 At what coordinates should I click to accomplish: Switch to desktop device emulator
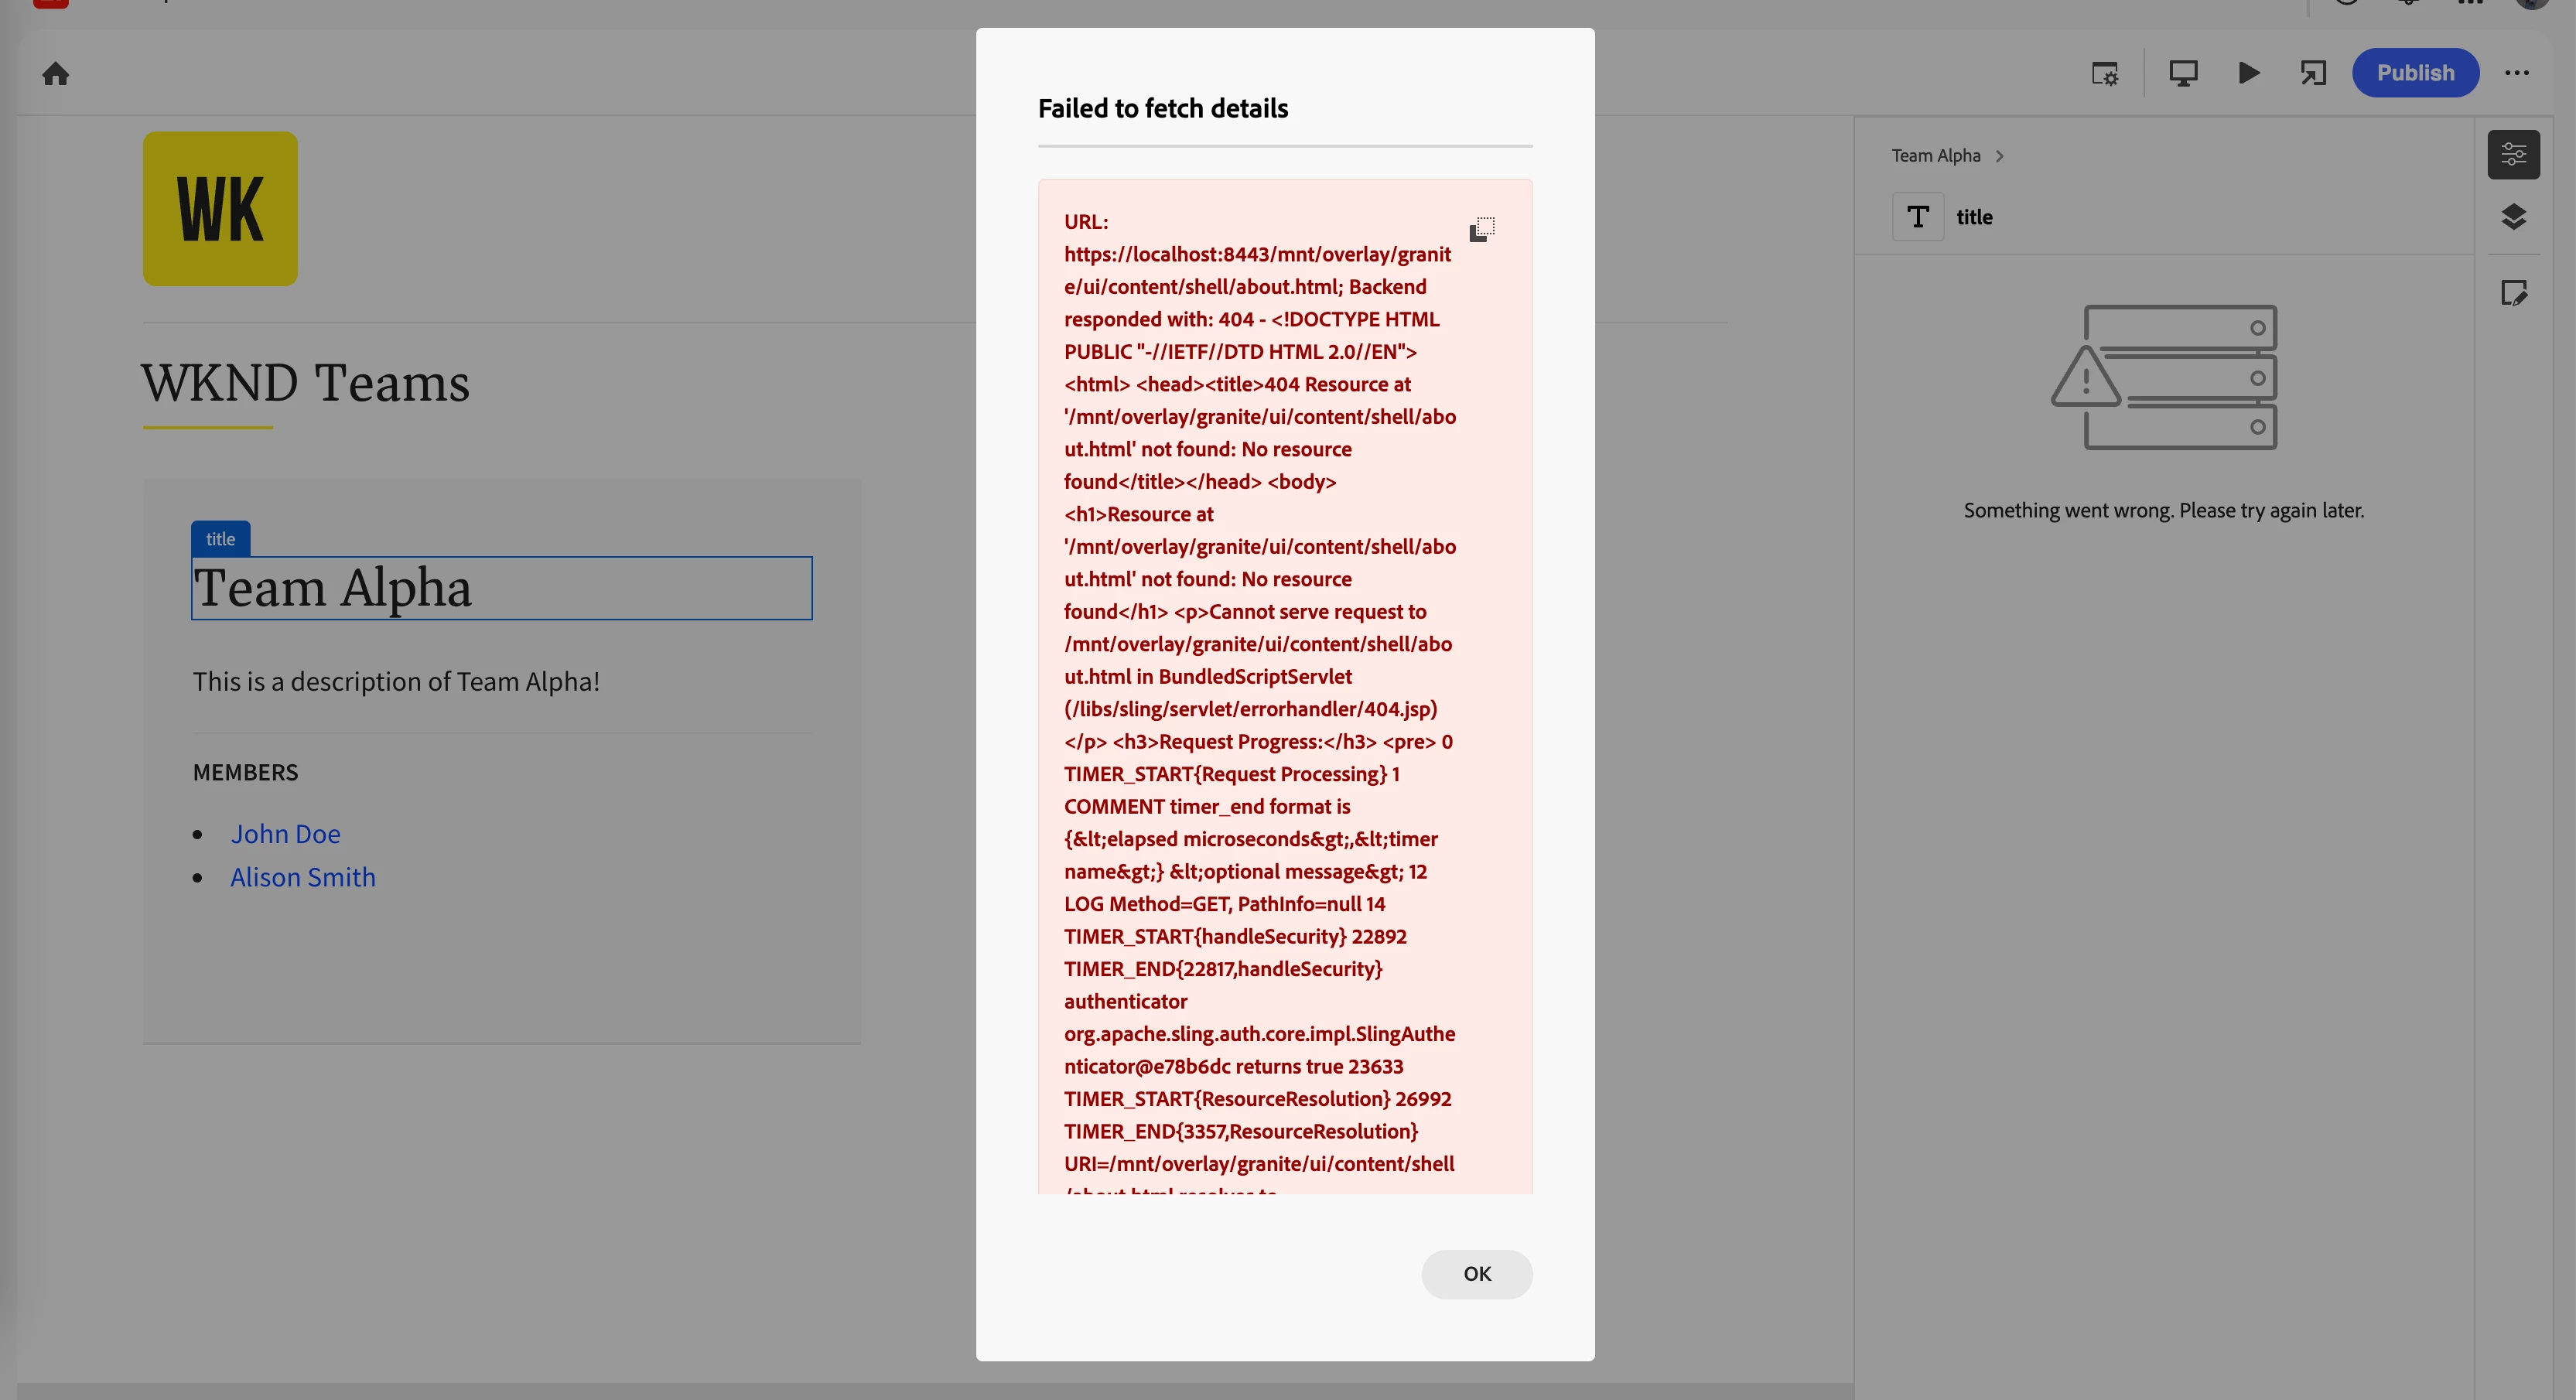2182,74
